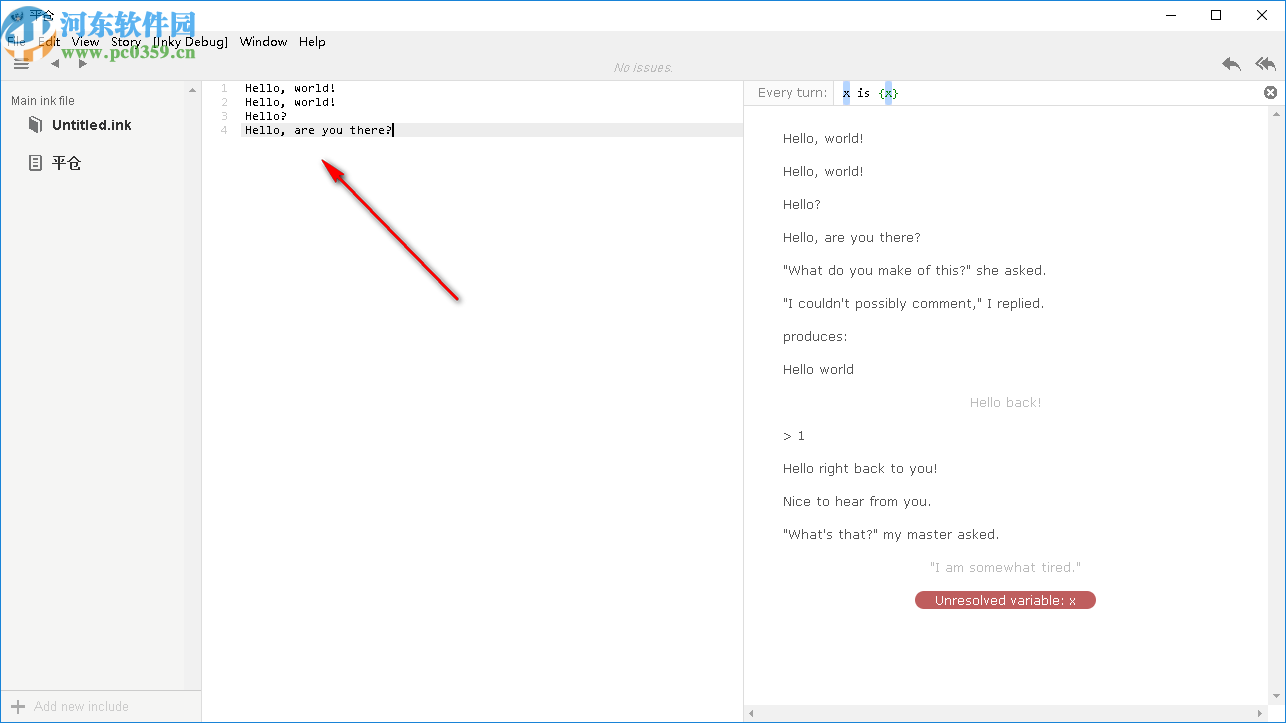Screen dimensions: 1286x723
Task: Choose the 'Hello back!' option
Action: [1005, 402]
